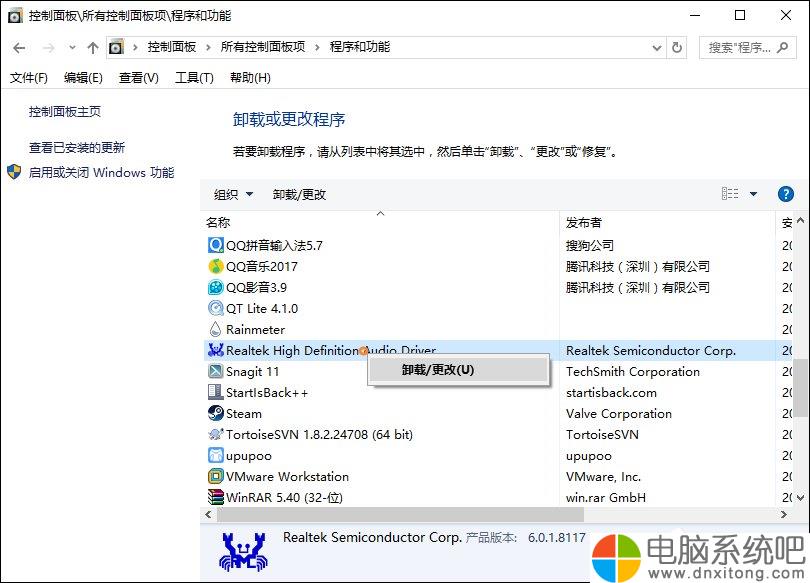
Task: Click the title bar control panel icon
Action: (x=15, y=16)
